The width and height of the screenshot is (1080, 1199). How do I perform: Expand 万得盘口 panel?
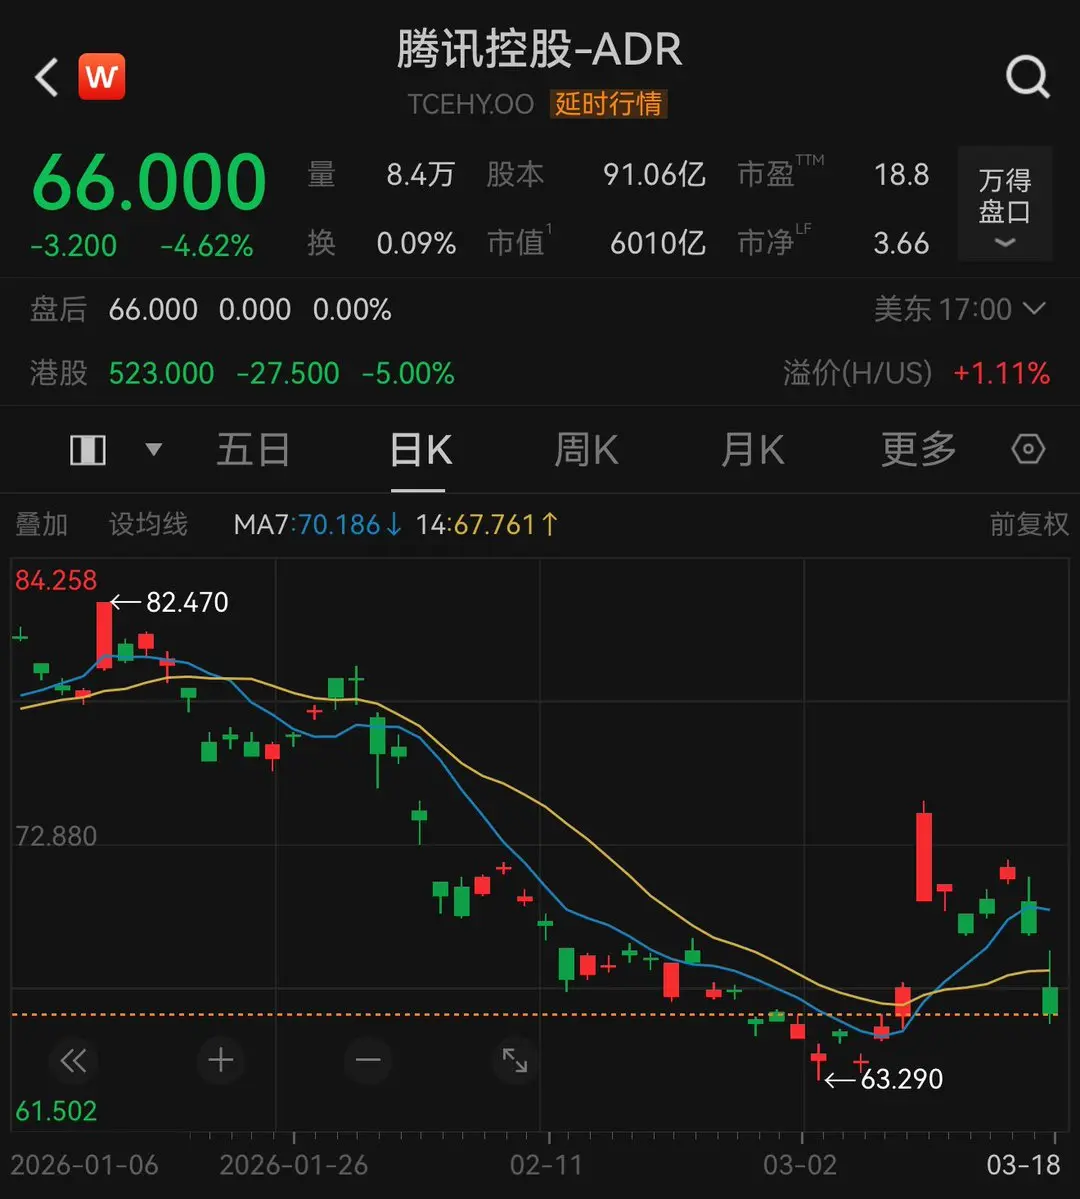click(1005, 204)
